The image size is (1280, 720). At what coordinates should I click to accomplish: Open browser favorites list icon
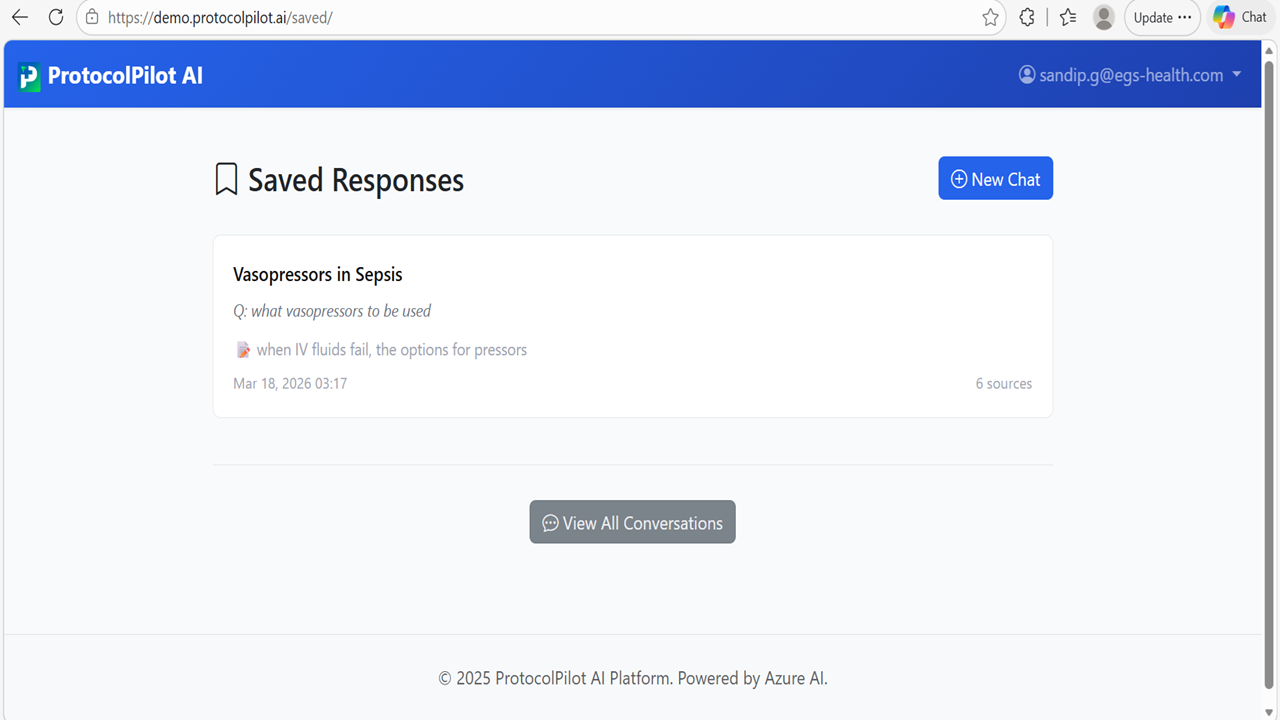1068,17
